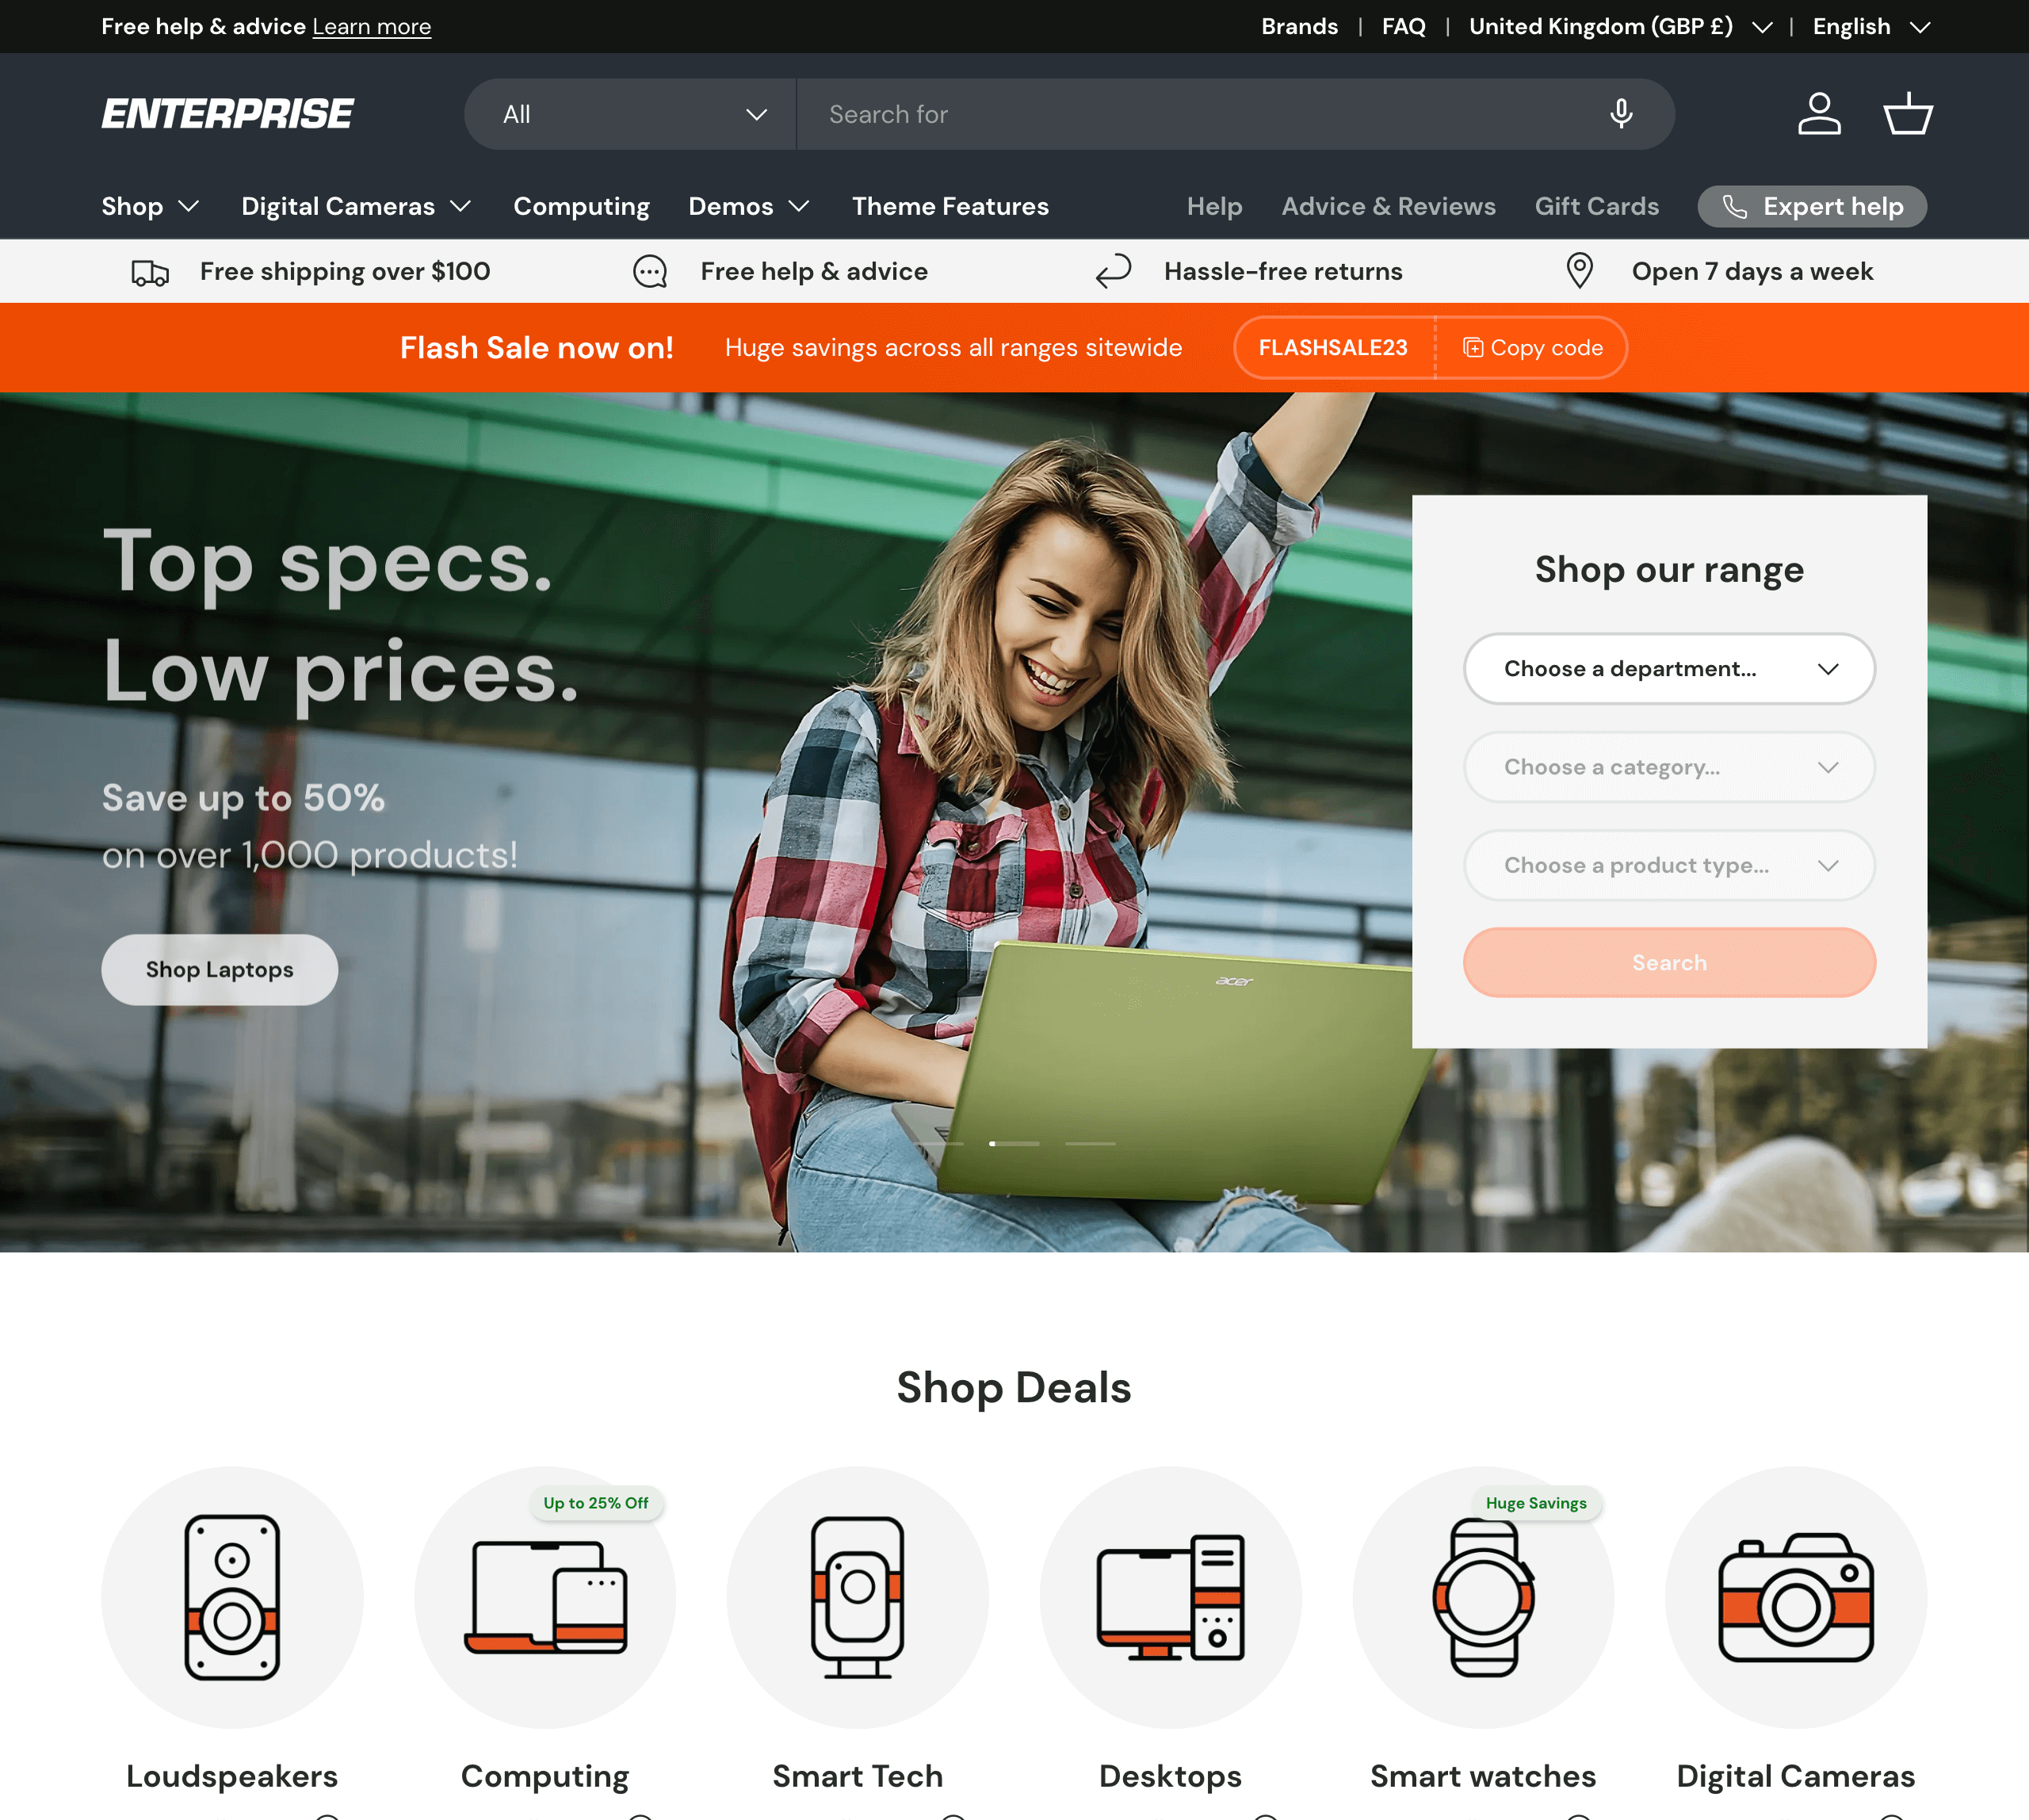Click the voice search microphone icon
The width and height of the screenshot is (2029, 1820).
[1621, 114]
